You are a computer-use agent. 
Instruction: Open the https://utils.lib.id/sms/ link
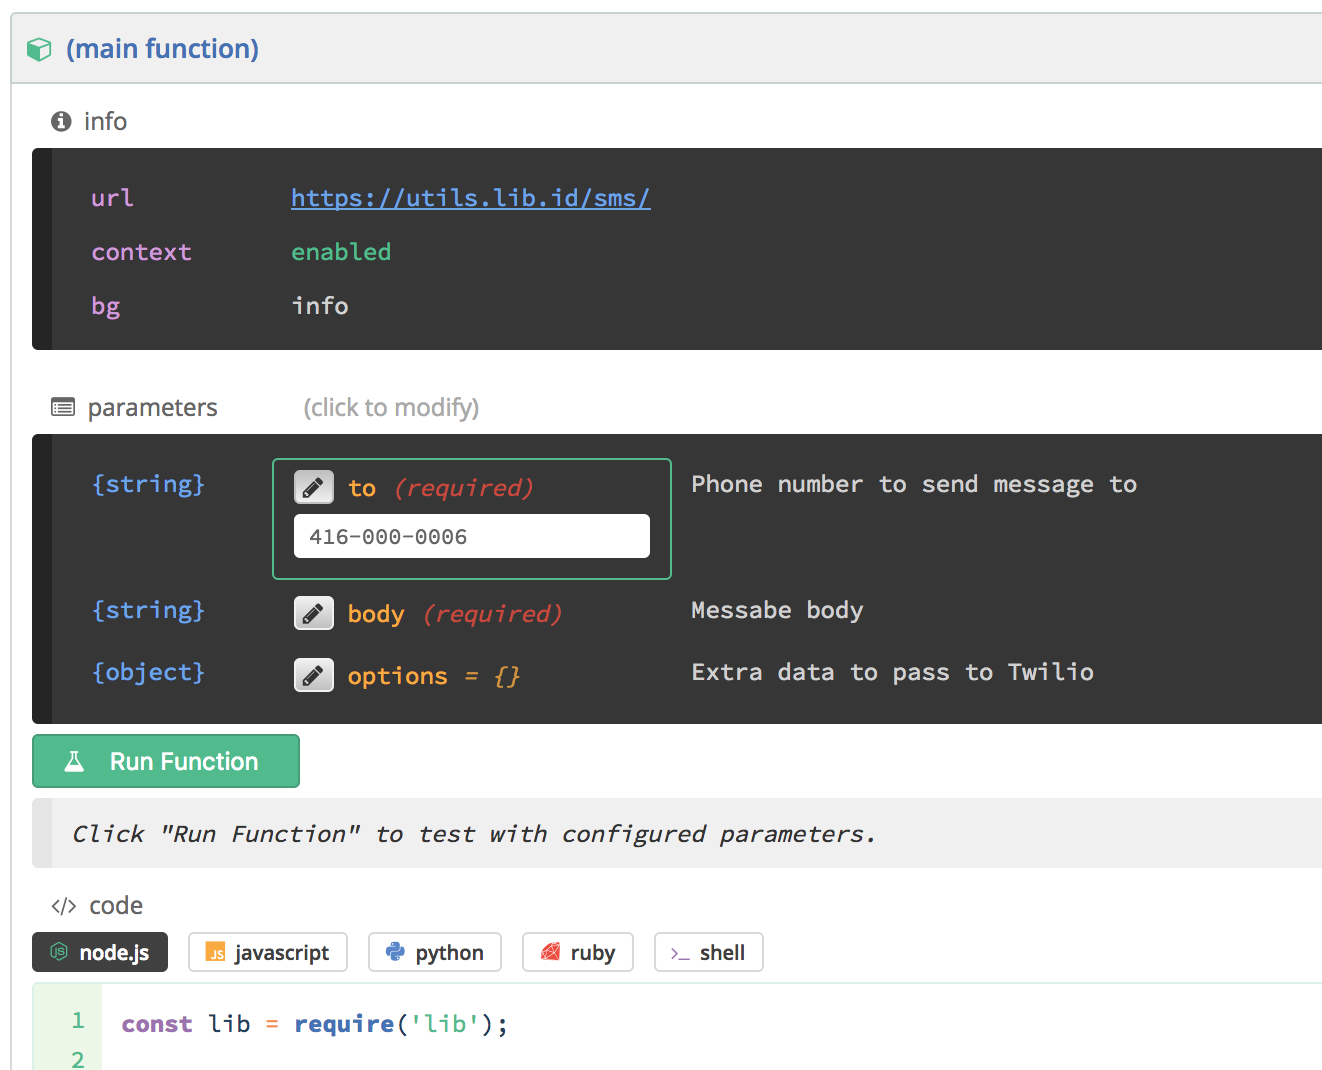(x=470, y=198)
